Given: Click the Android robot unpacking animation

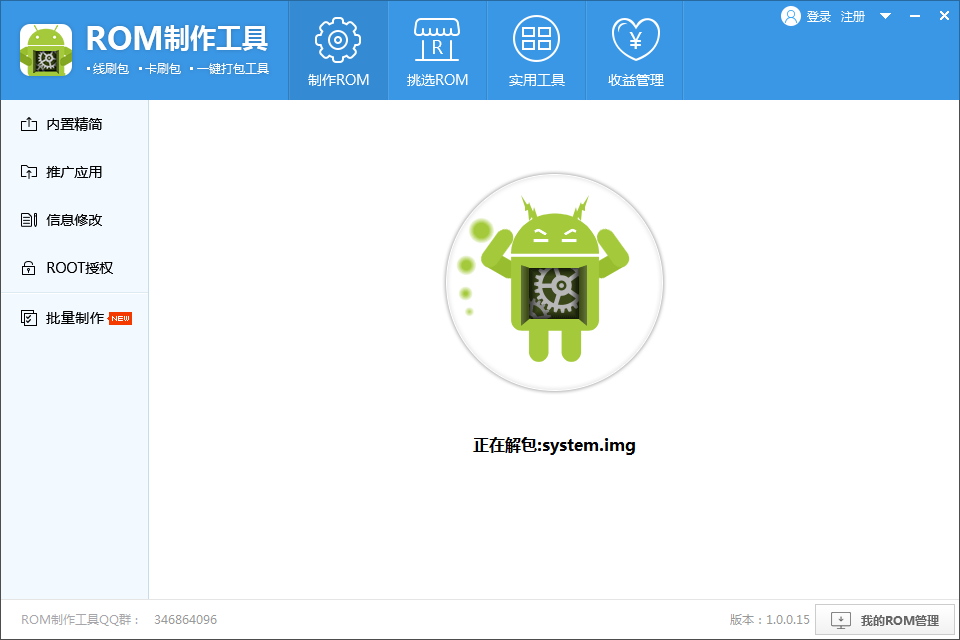Looking at the screenshot, I should 555,282.
